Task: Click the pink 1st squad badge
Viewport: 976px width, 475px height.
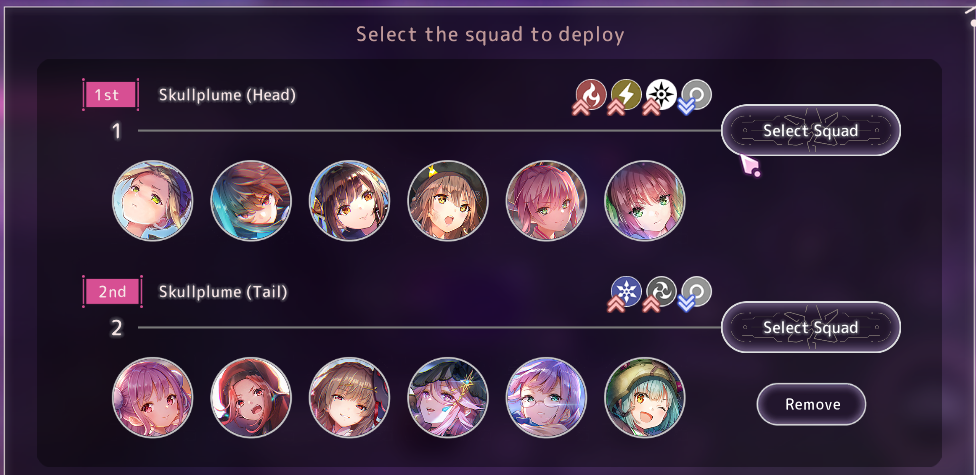Action: coord(110,95)
